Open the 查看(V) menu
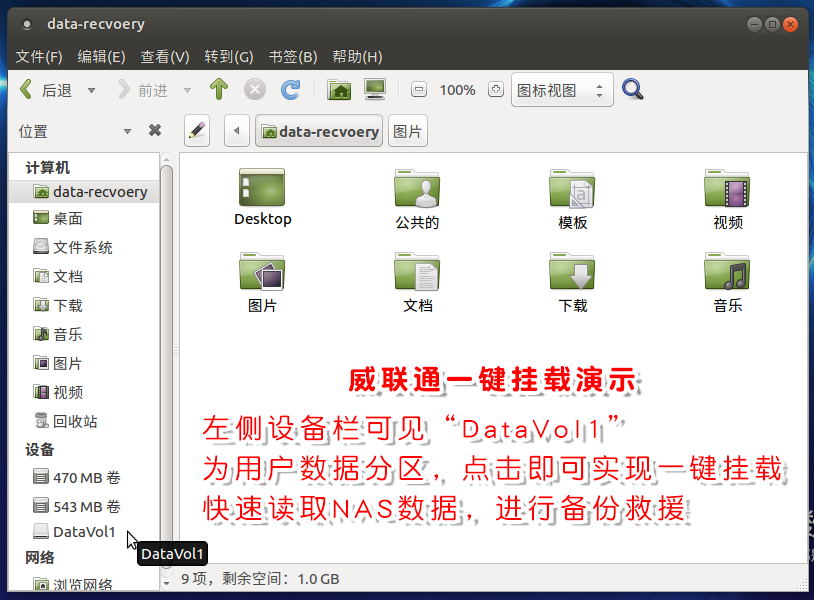Image resolution: width=814 pixels, height=600 pixels. point(165,56)
